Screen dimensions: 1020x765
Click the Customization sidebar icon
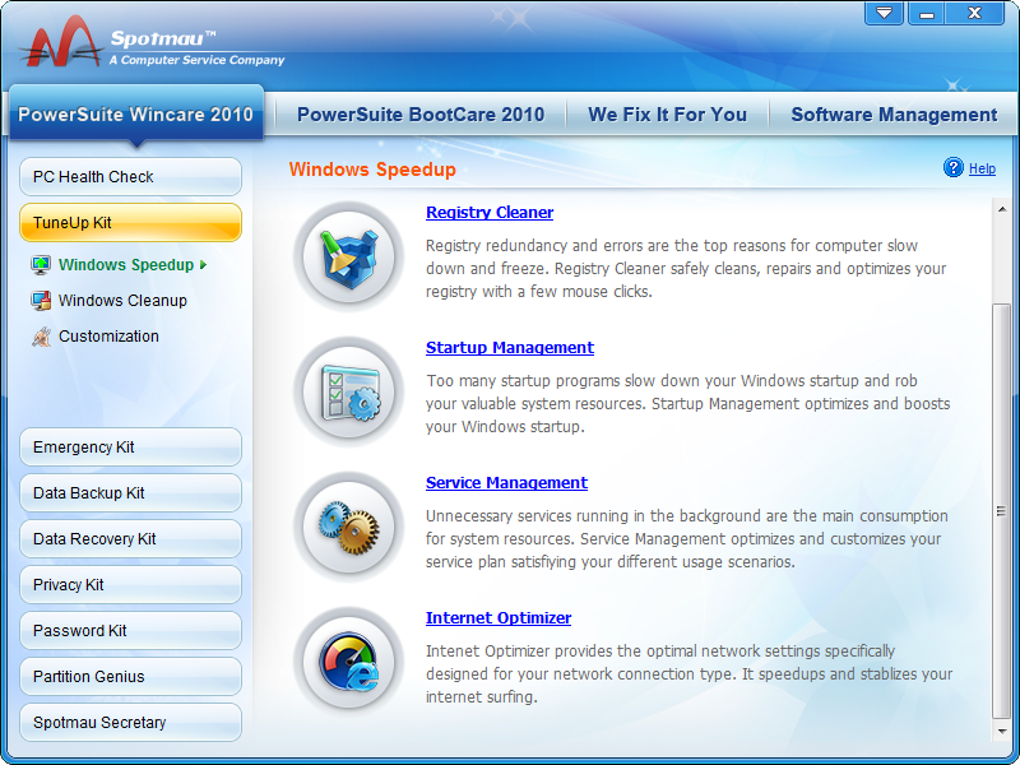click(41, 336)
